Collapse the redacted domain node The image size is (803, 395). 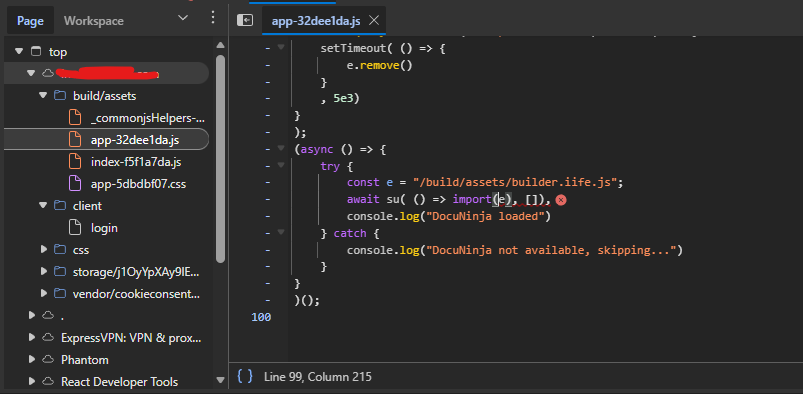click(32, 73)
